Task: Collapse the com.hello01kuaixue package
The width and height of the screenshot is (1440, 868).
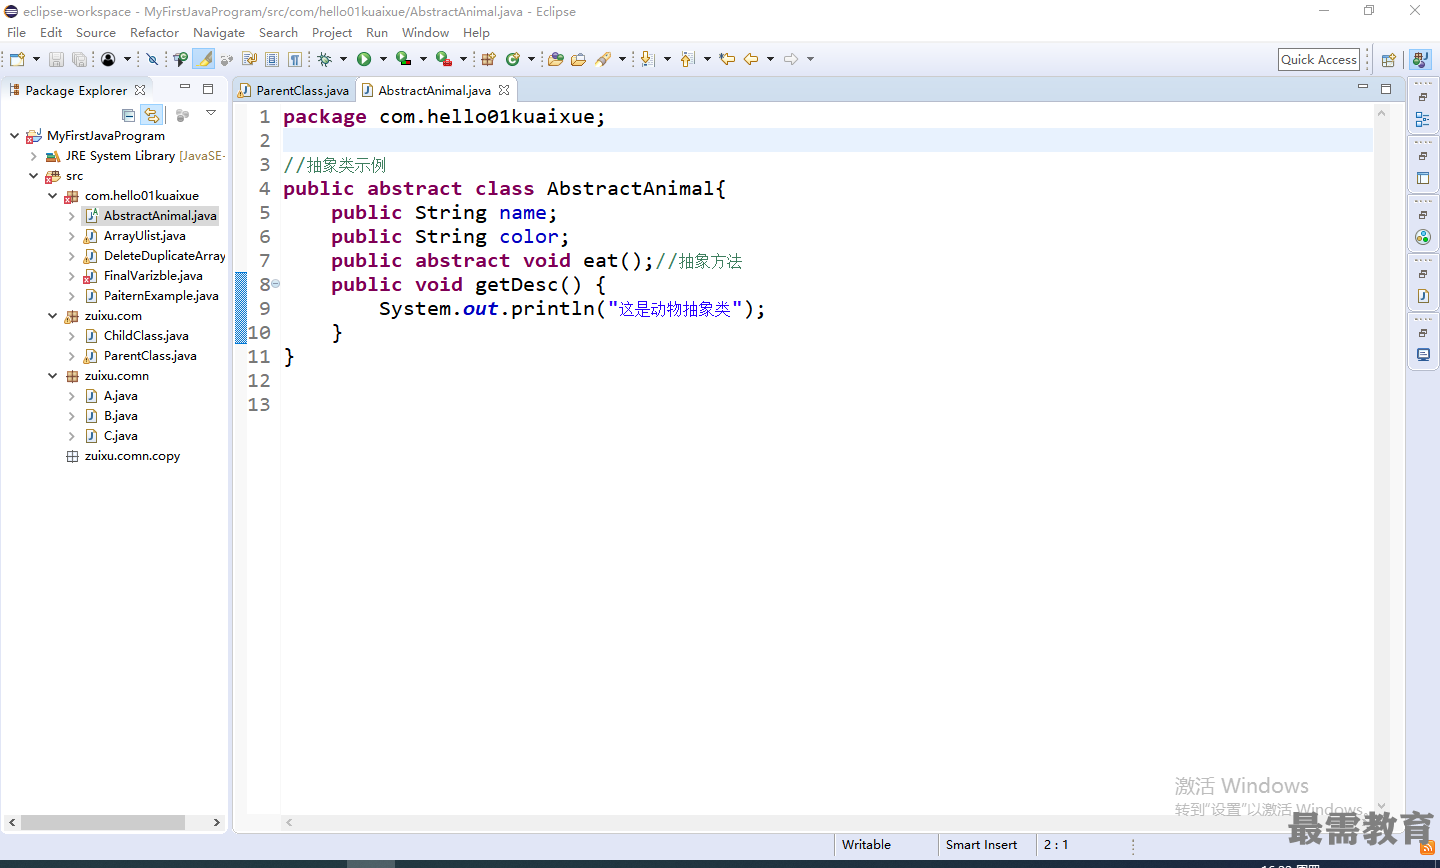Action: coord(52,196)
